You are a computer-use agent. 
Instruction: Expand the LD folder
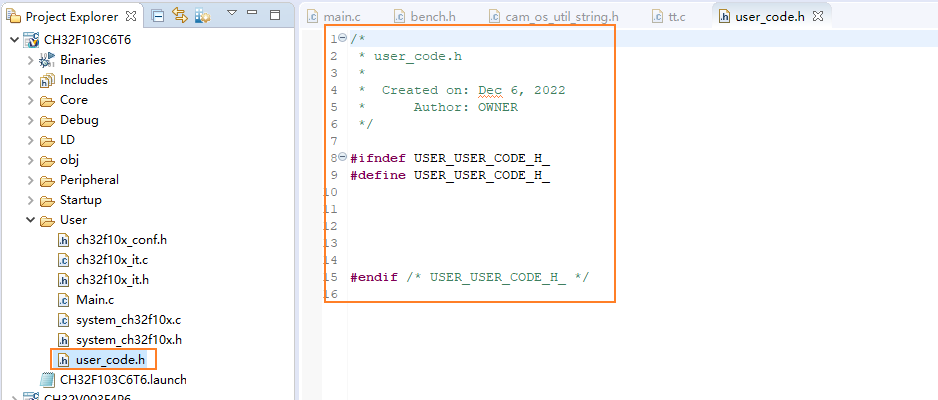31,141
